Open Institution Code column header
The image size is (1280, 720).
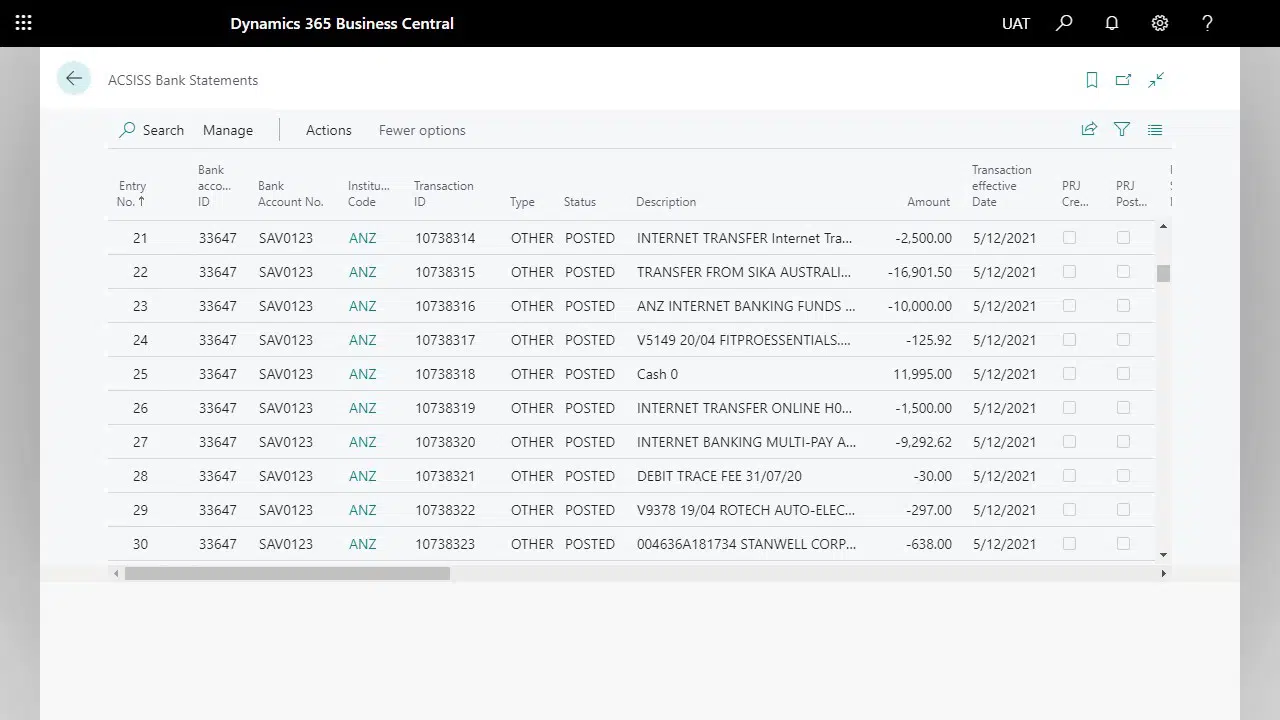[368, 194]
